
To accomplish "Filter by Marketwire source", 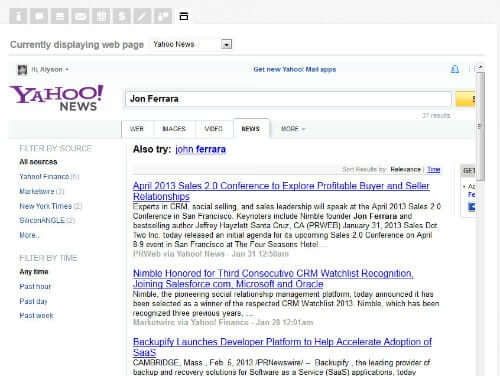I will (37, 191).
